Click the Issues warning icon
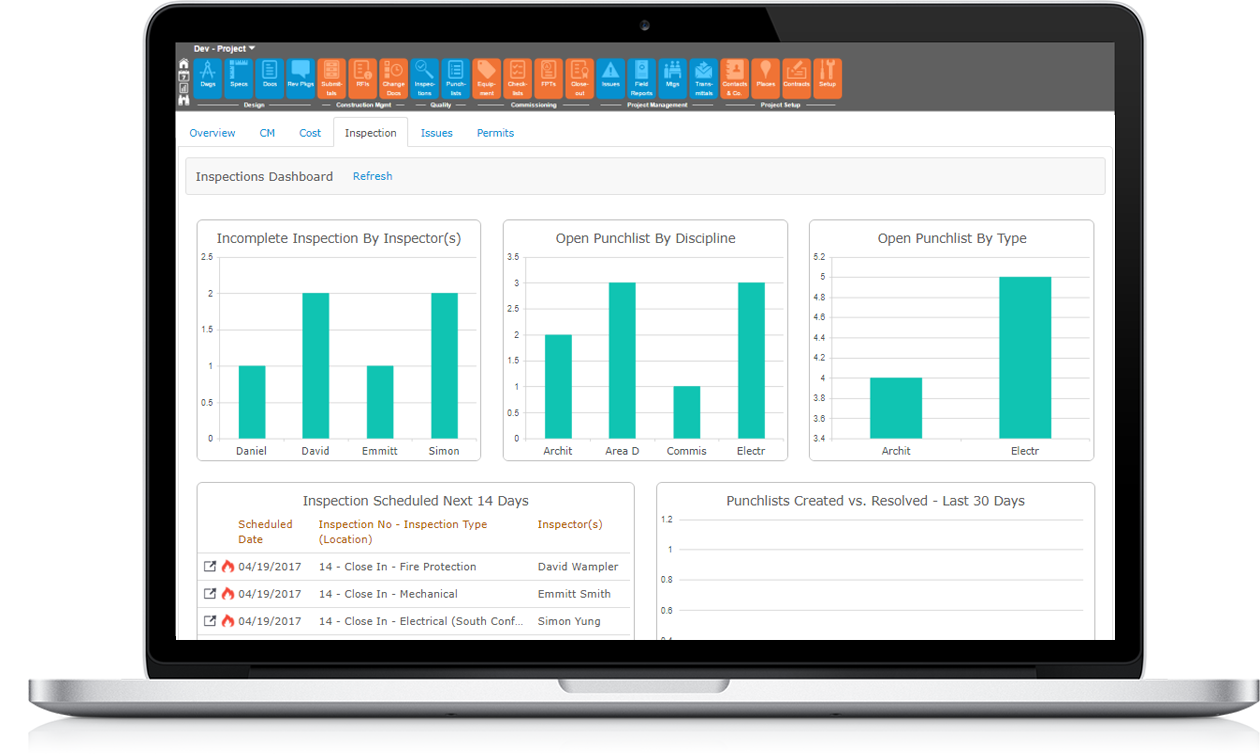 [611, 77]
